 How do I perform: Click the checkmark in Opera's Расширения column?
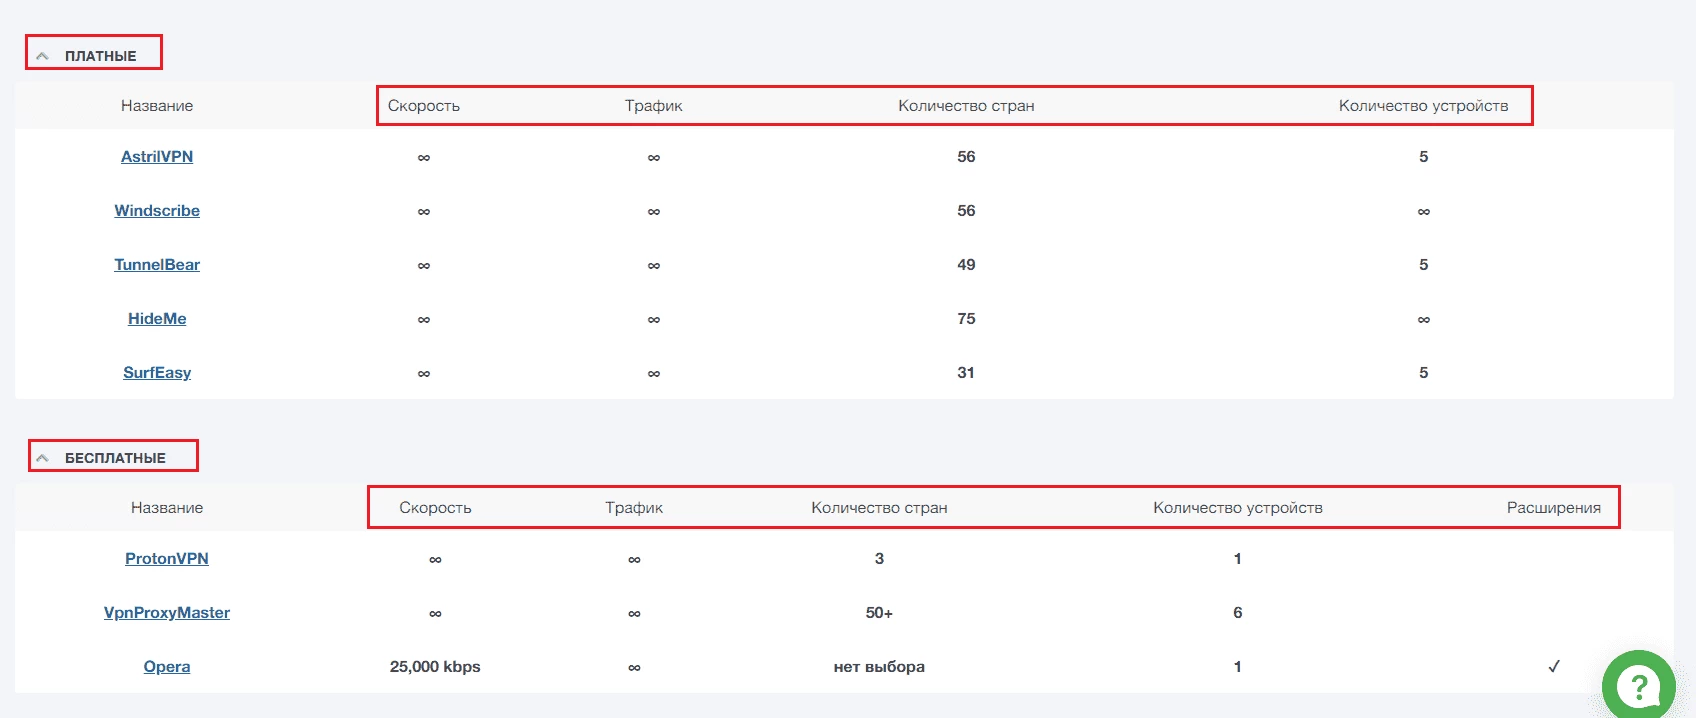point(1554,667)
